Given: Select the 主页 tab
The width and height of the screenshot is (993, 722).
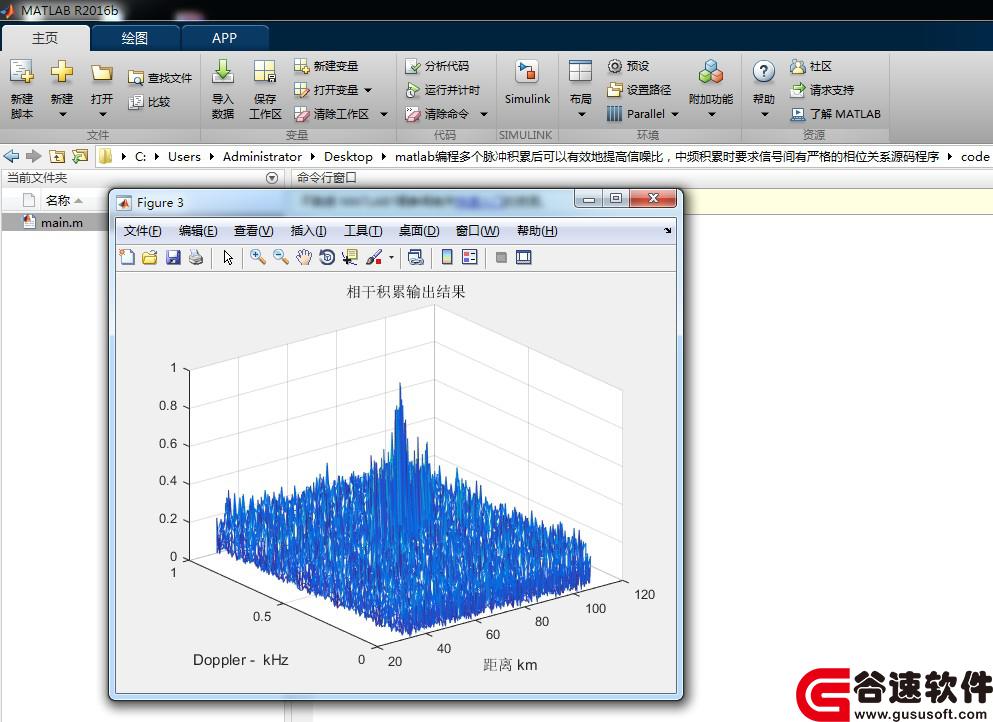Looking at the screenshot, I should (x=45, y=38).
